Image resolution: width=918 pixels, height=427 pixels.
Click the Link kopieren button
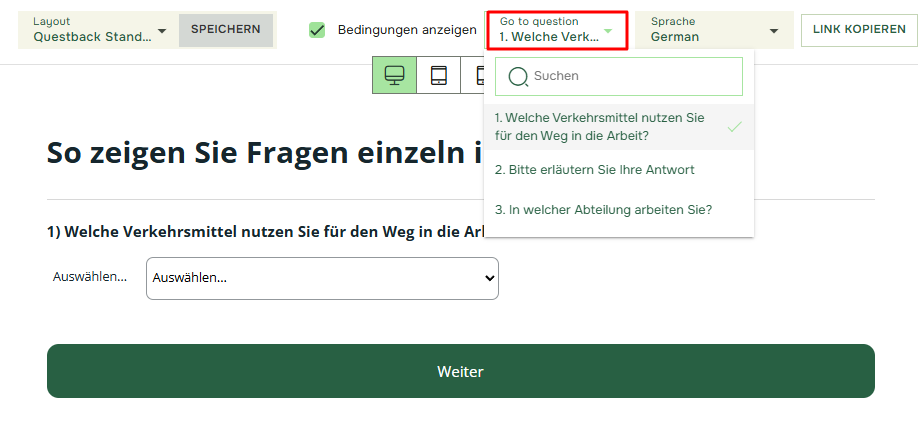859,30
